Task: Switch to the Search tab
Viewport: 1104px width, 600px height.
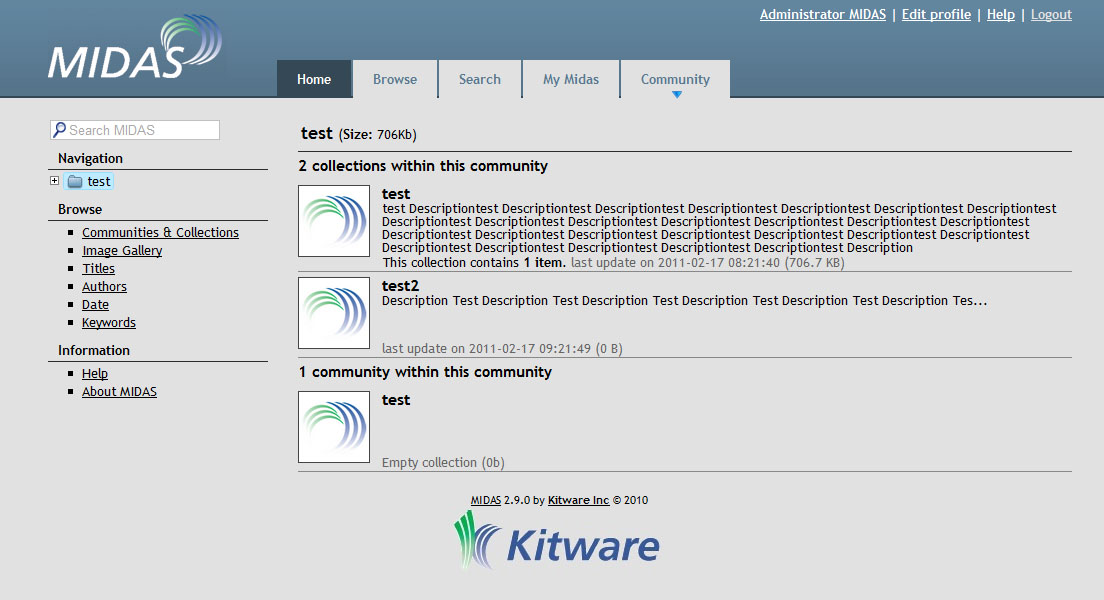Action: [x=480, y=79]
